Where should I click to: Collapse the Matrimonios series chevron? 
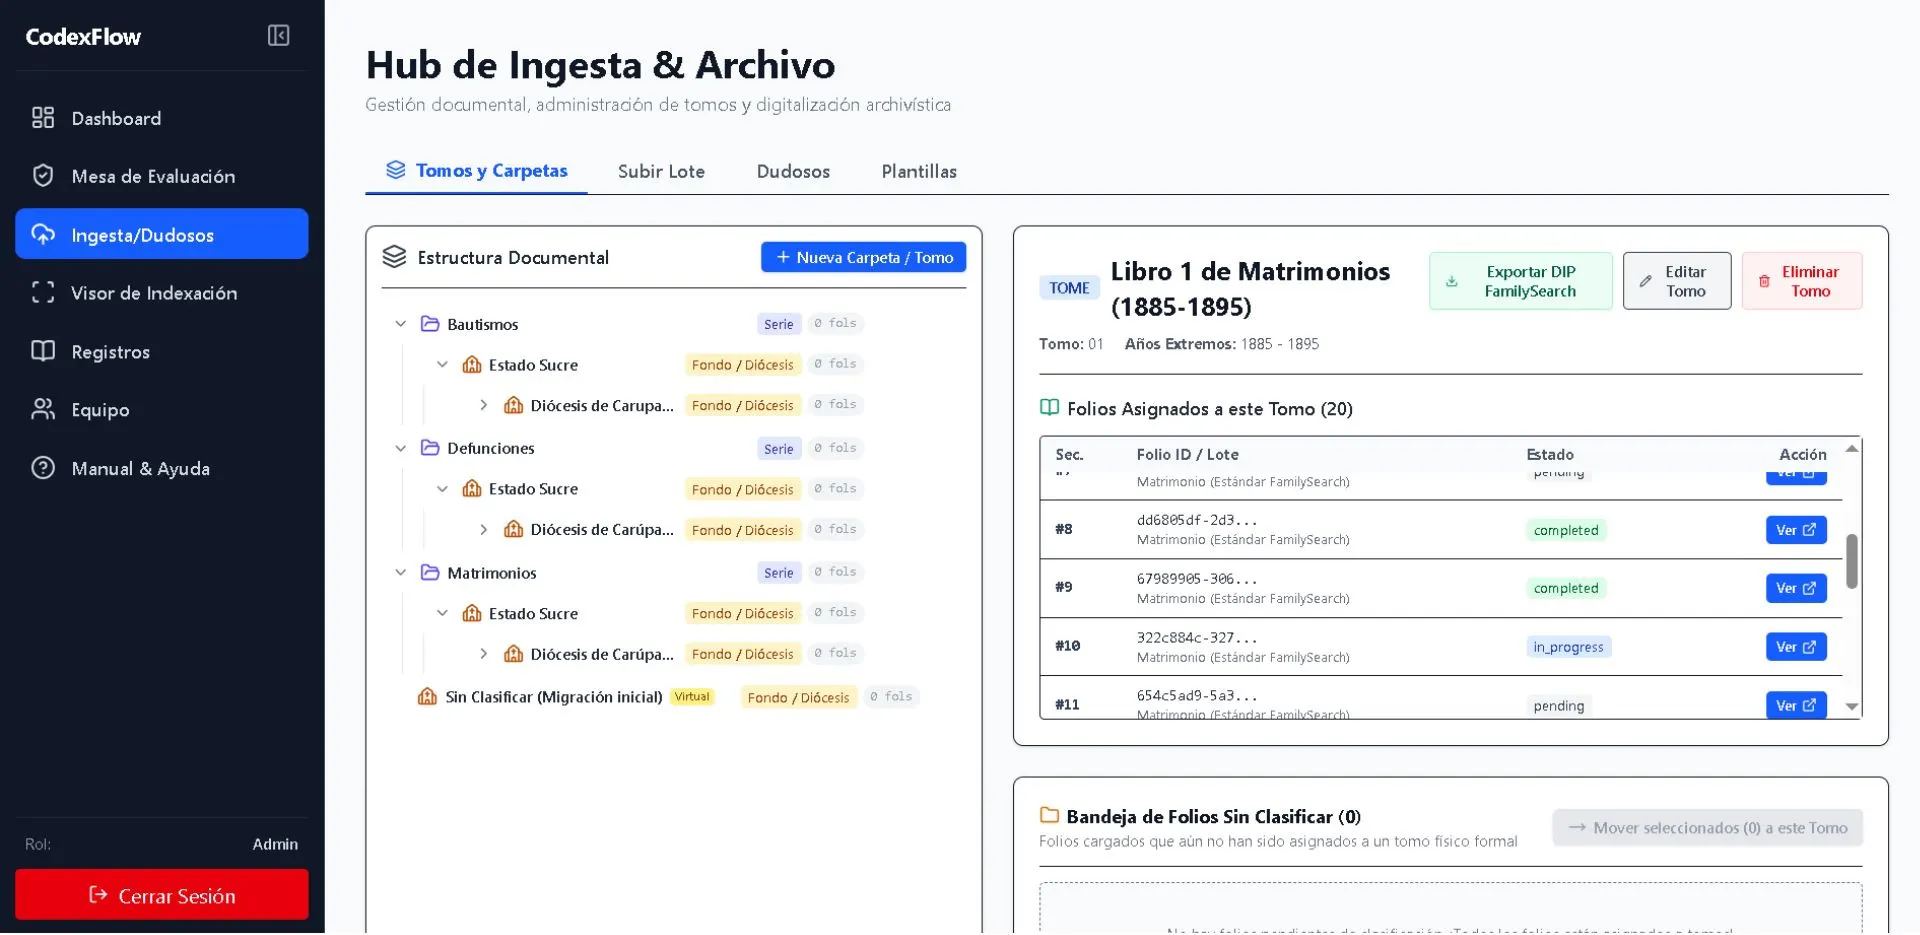400,573
